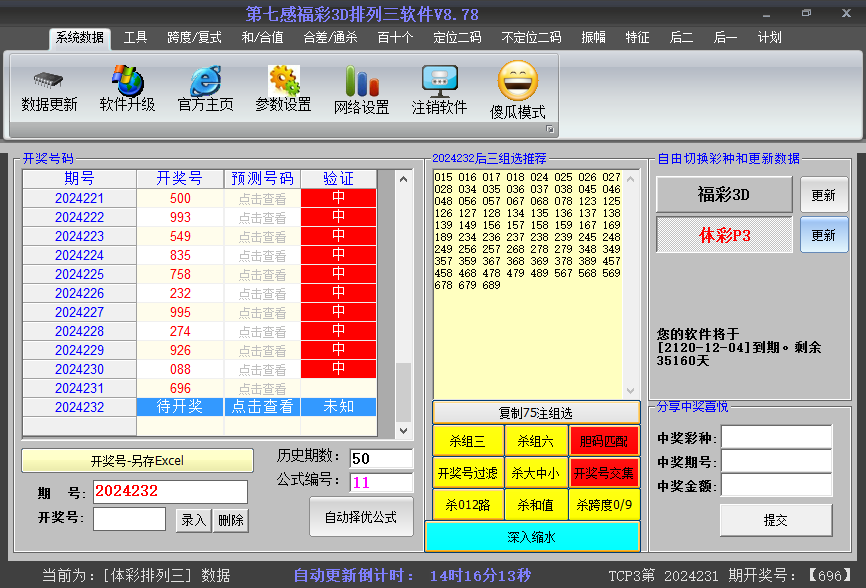Select draw number 500 for 2024221
Screen dimensions: 866x588
click(x=180, y=198)
